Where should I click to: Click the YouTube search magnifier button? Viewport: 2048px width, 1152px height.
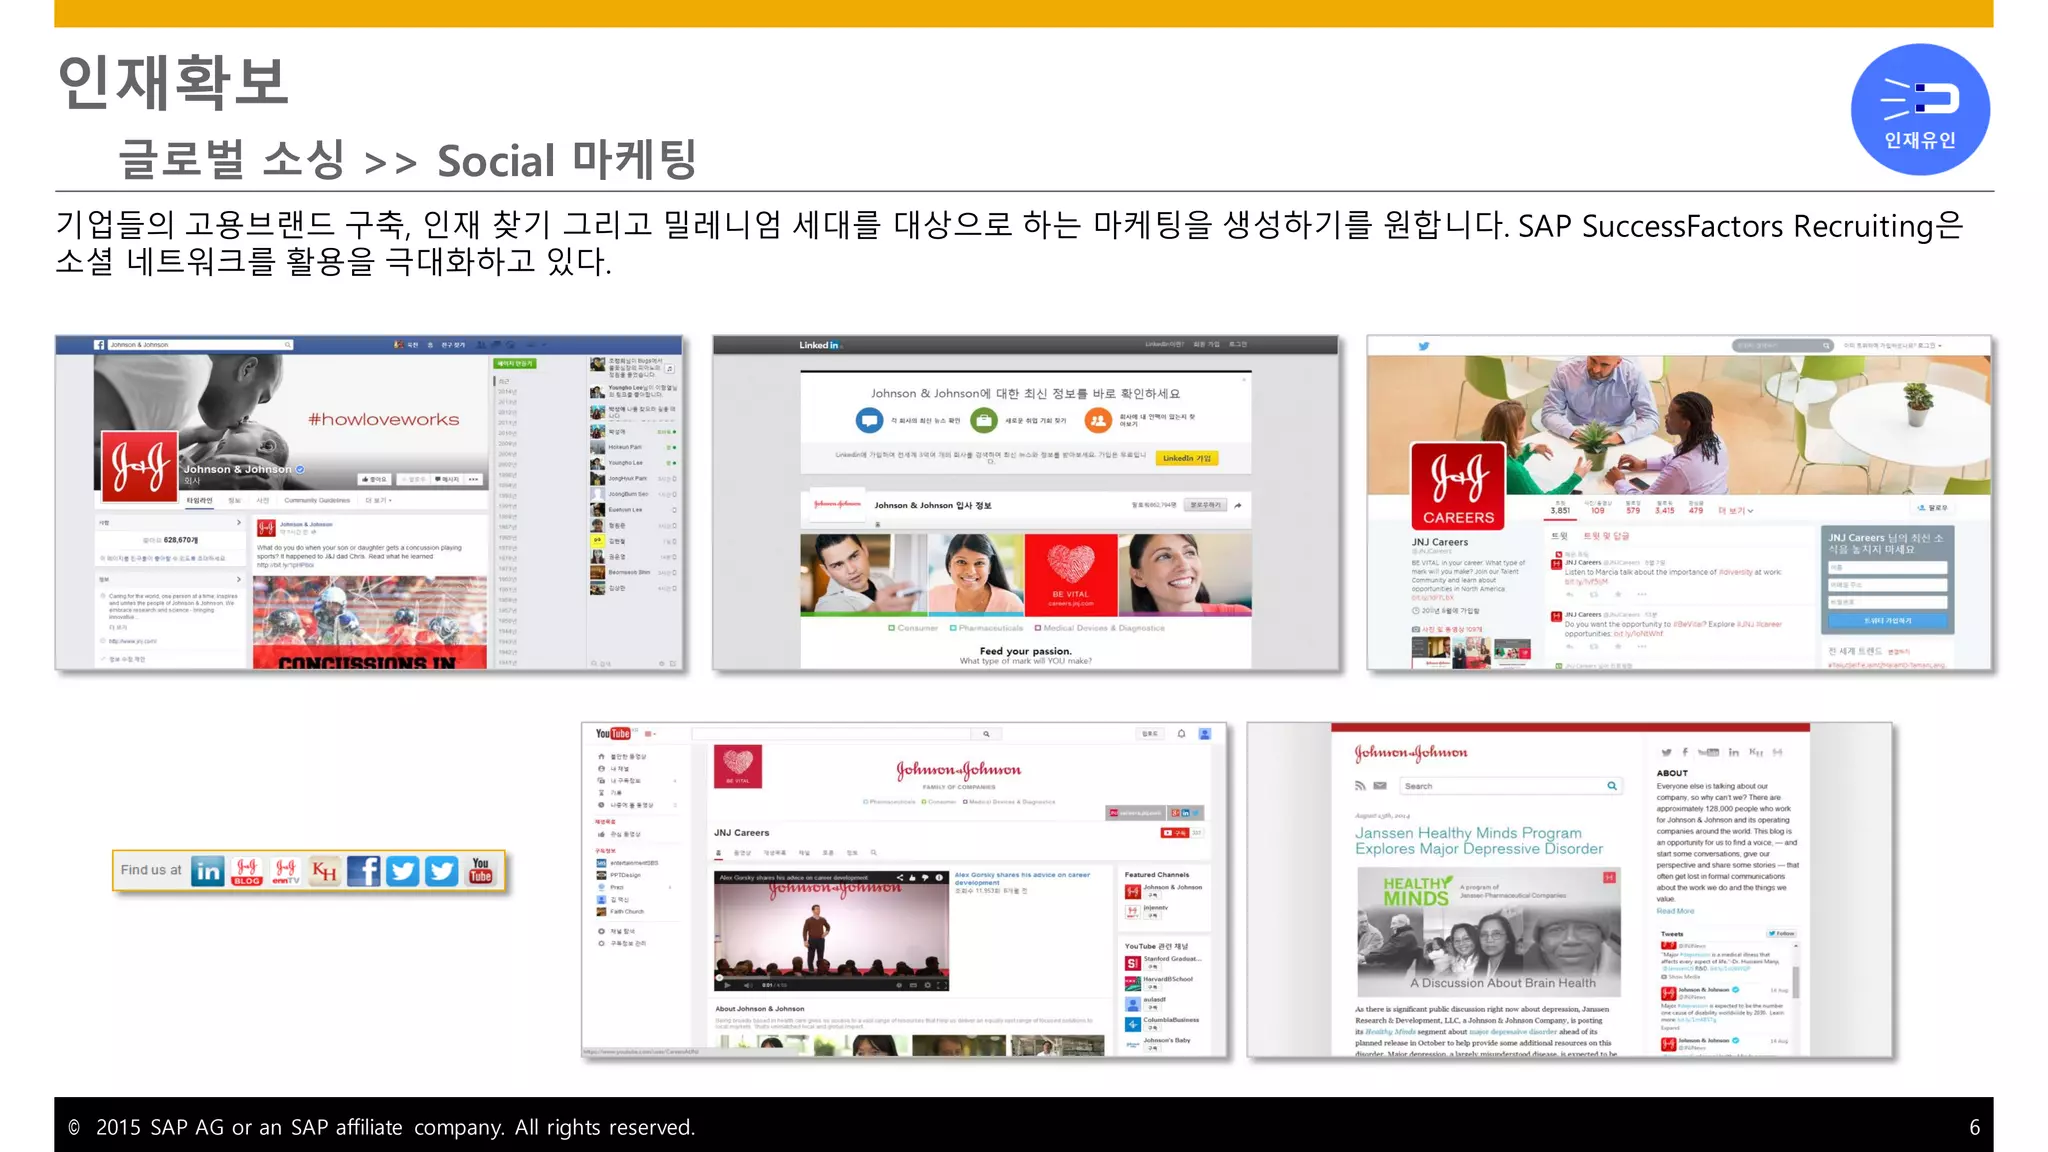986,734
